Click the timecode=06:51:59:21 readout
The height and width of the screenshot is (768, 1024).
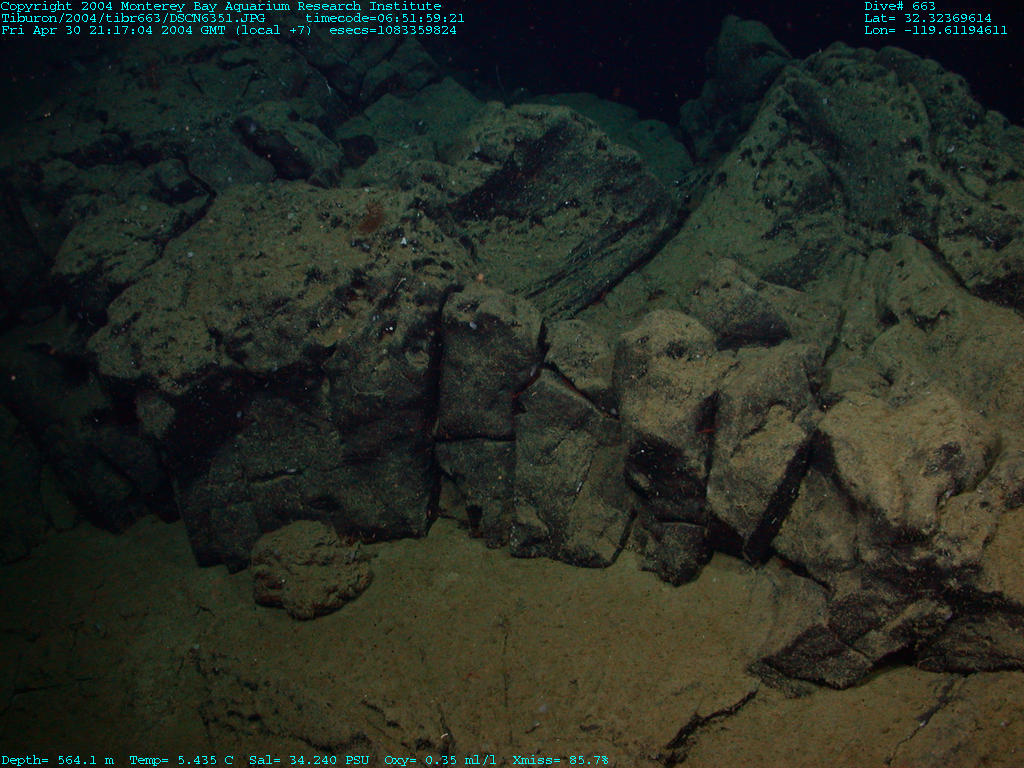(385, 18)
